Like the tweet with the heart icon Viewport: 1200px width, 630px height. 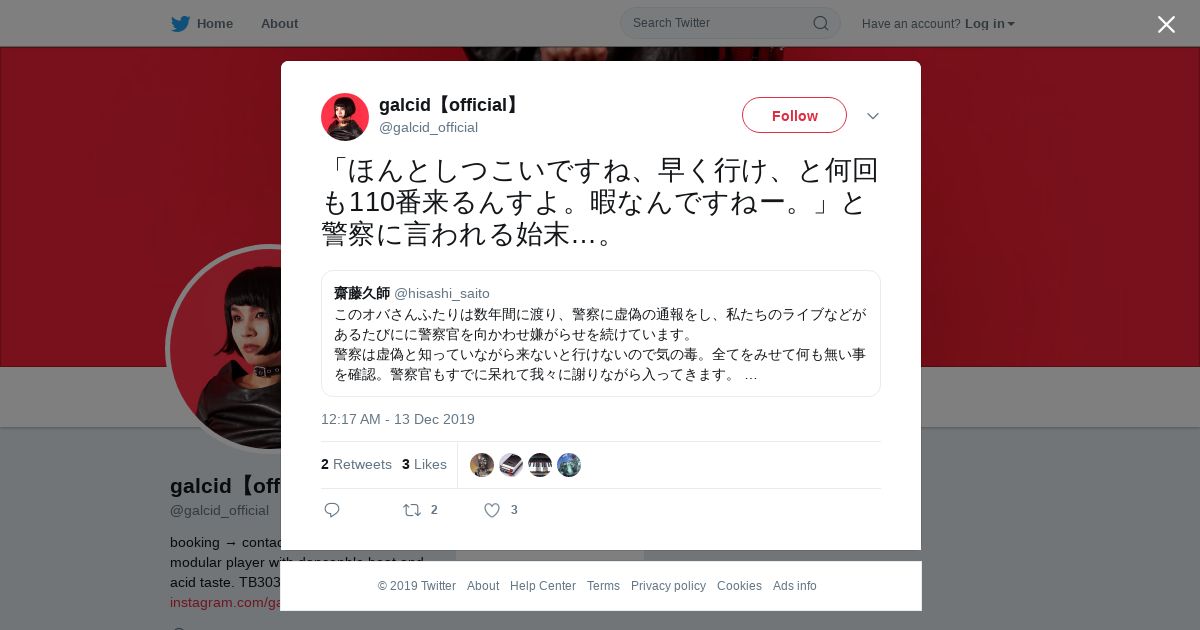click(492, 510)
